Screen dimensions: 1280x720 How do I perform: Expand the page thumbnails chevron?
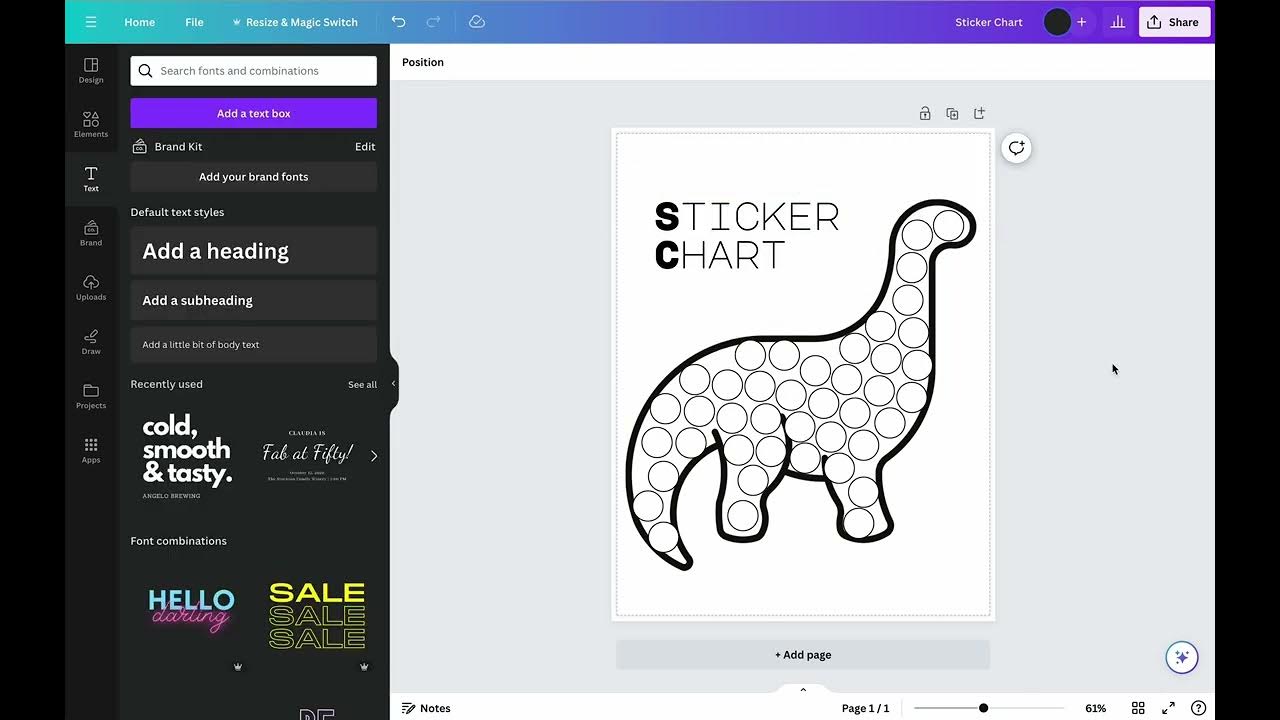coord(803,689)
